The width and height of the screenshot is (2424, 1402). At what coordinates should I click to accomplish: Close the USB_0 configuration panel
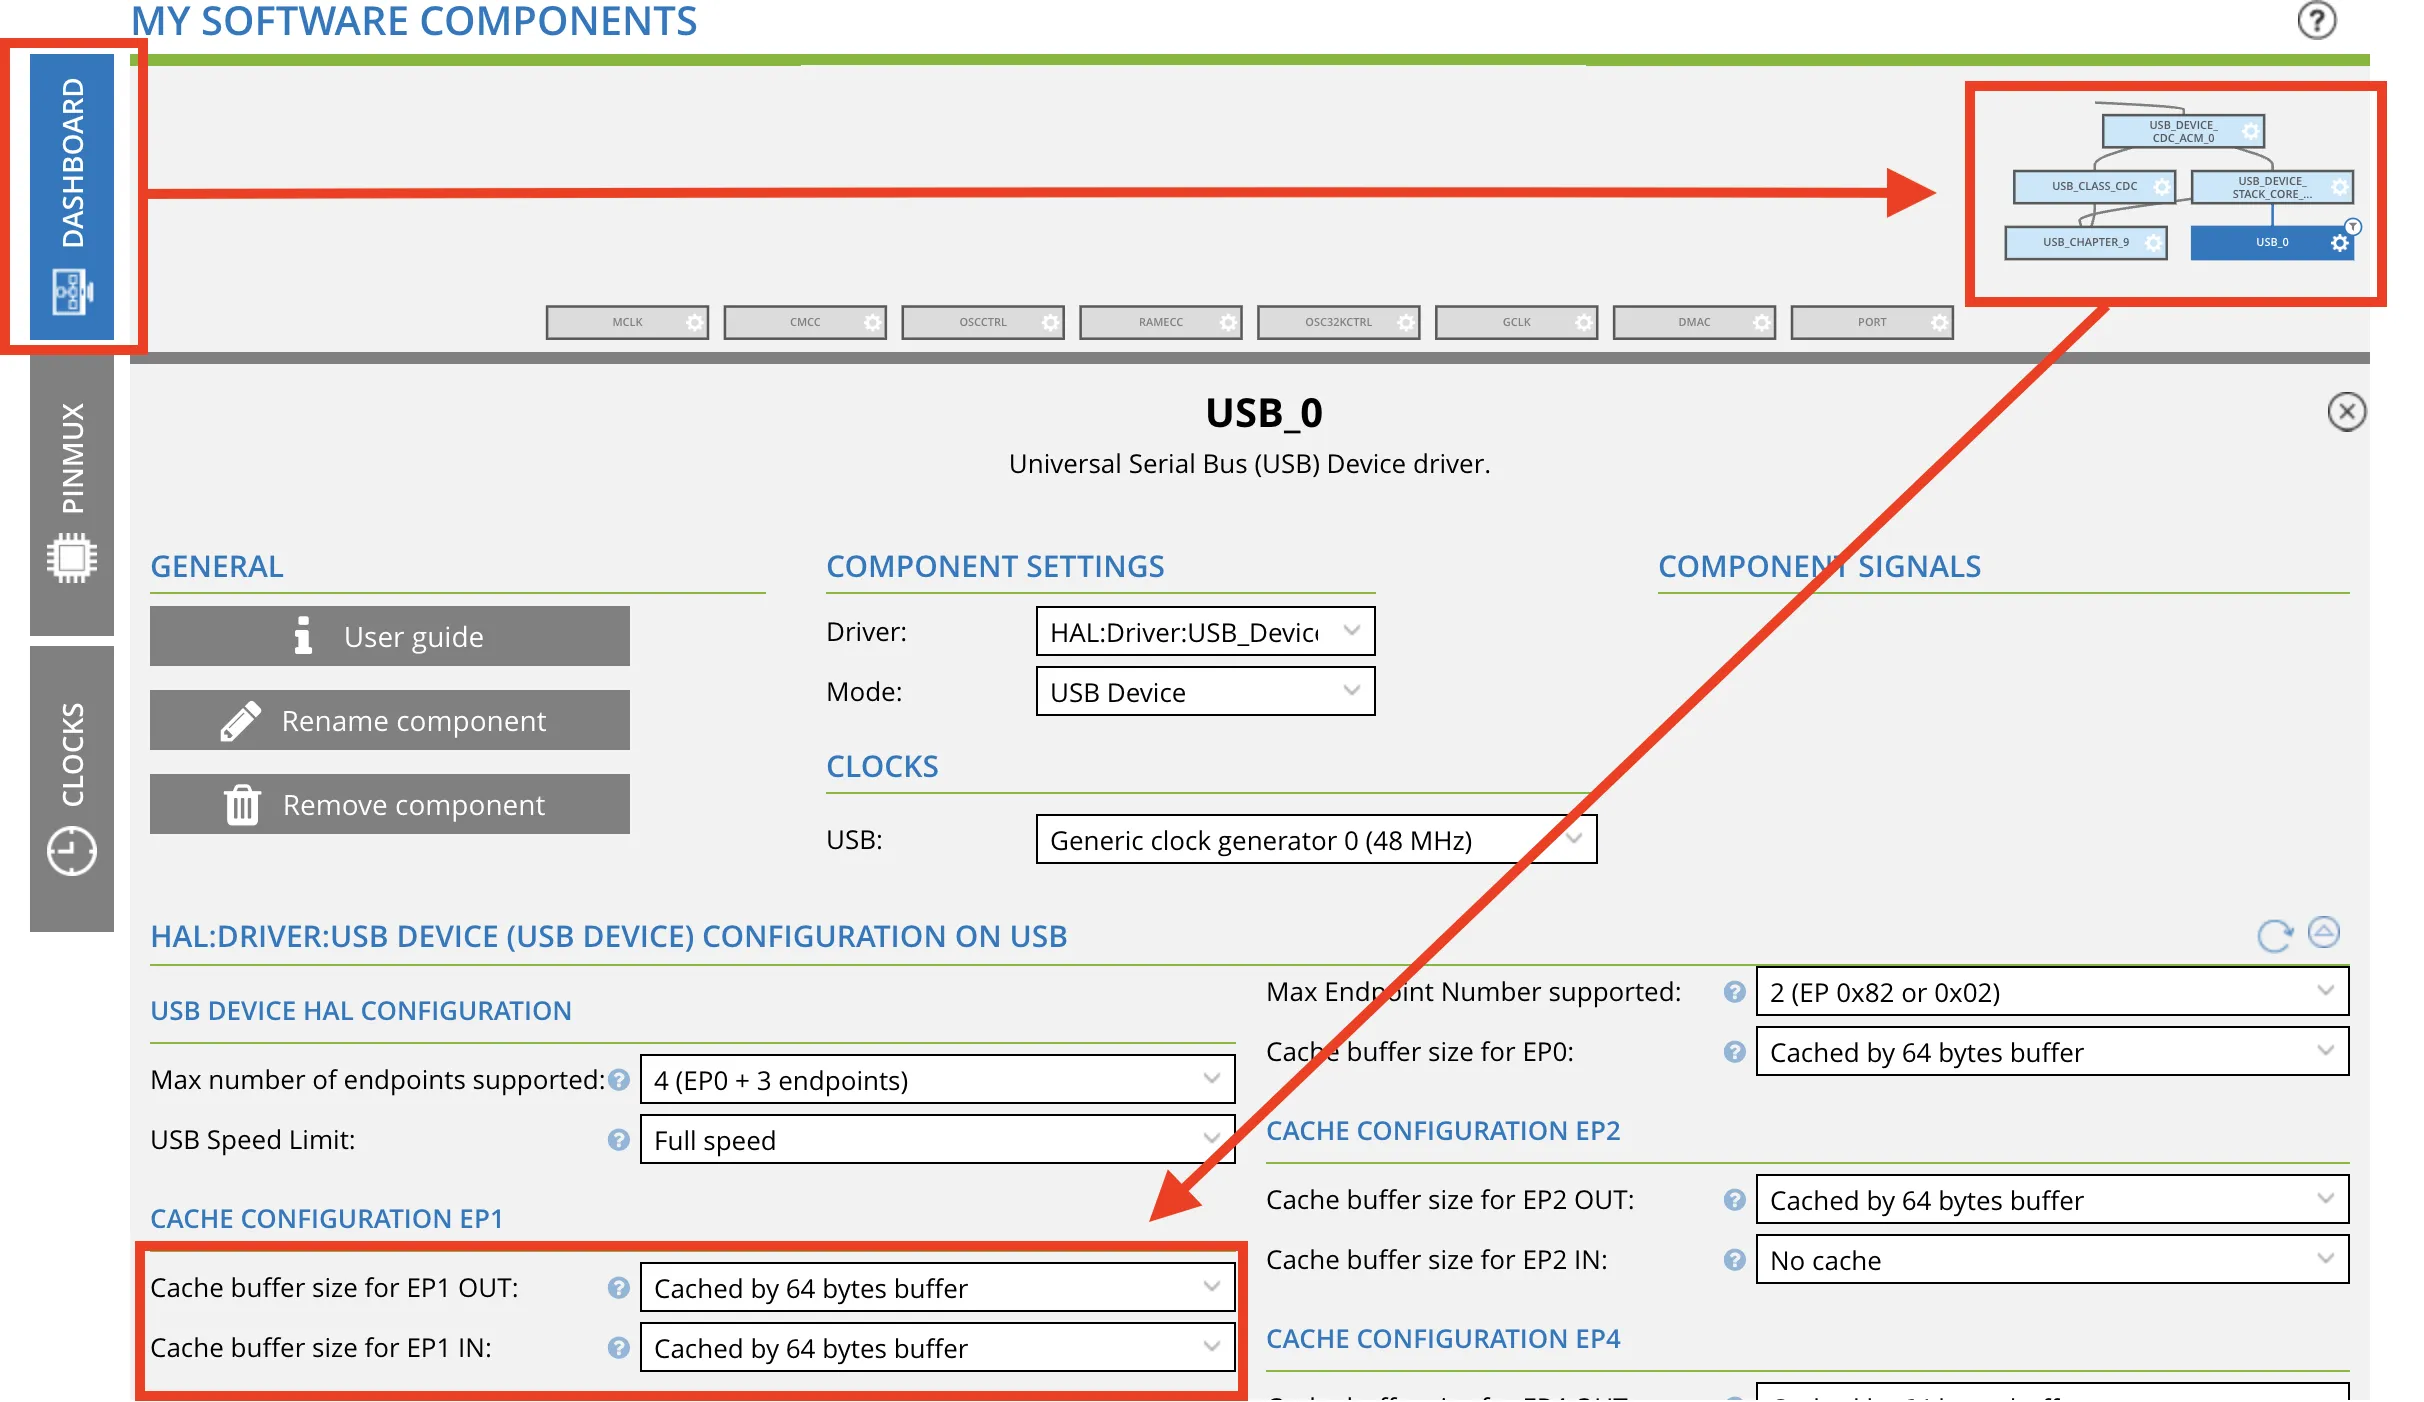(2346, 412)
